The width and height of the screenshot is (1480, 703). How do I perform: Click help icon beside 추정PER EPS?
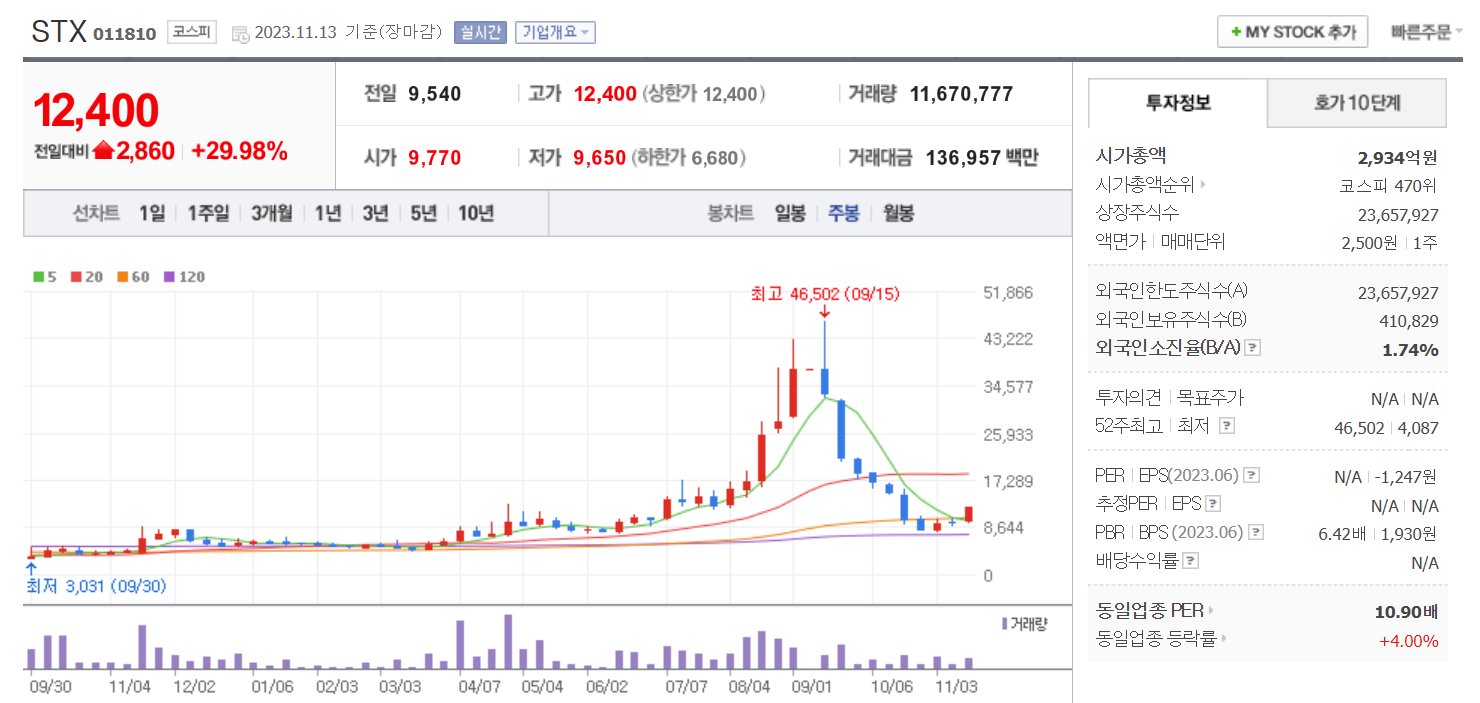click(x=1213, y=504)
